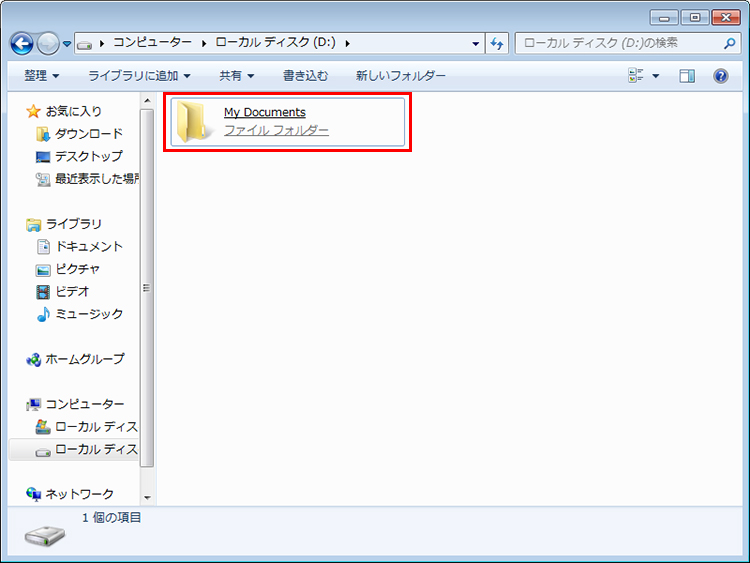Click the デスクトップ monitor icon

click(43, 157)
